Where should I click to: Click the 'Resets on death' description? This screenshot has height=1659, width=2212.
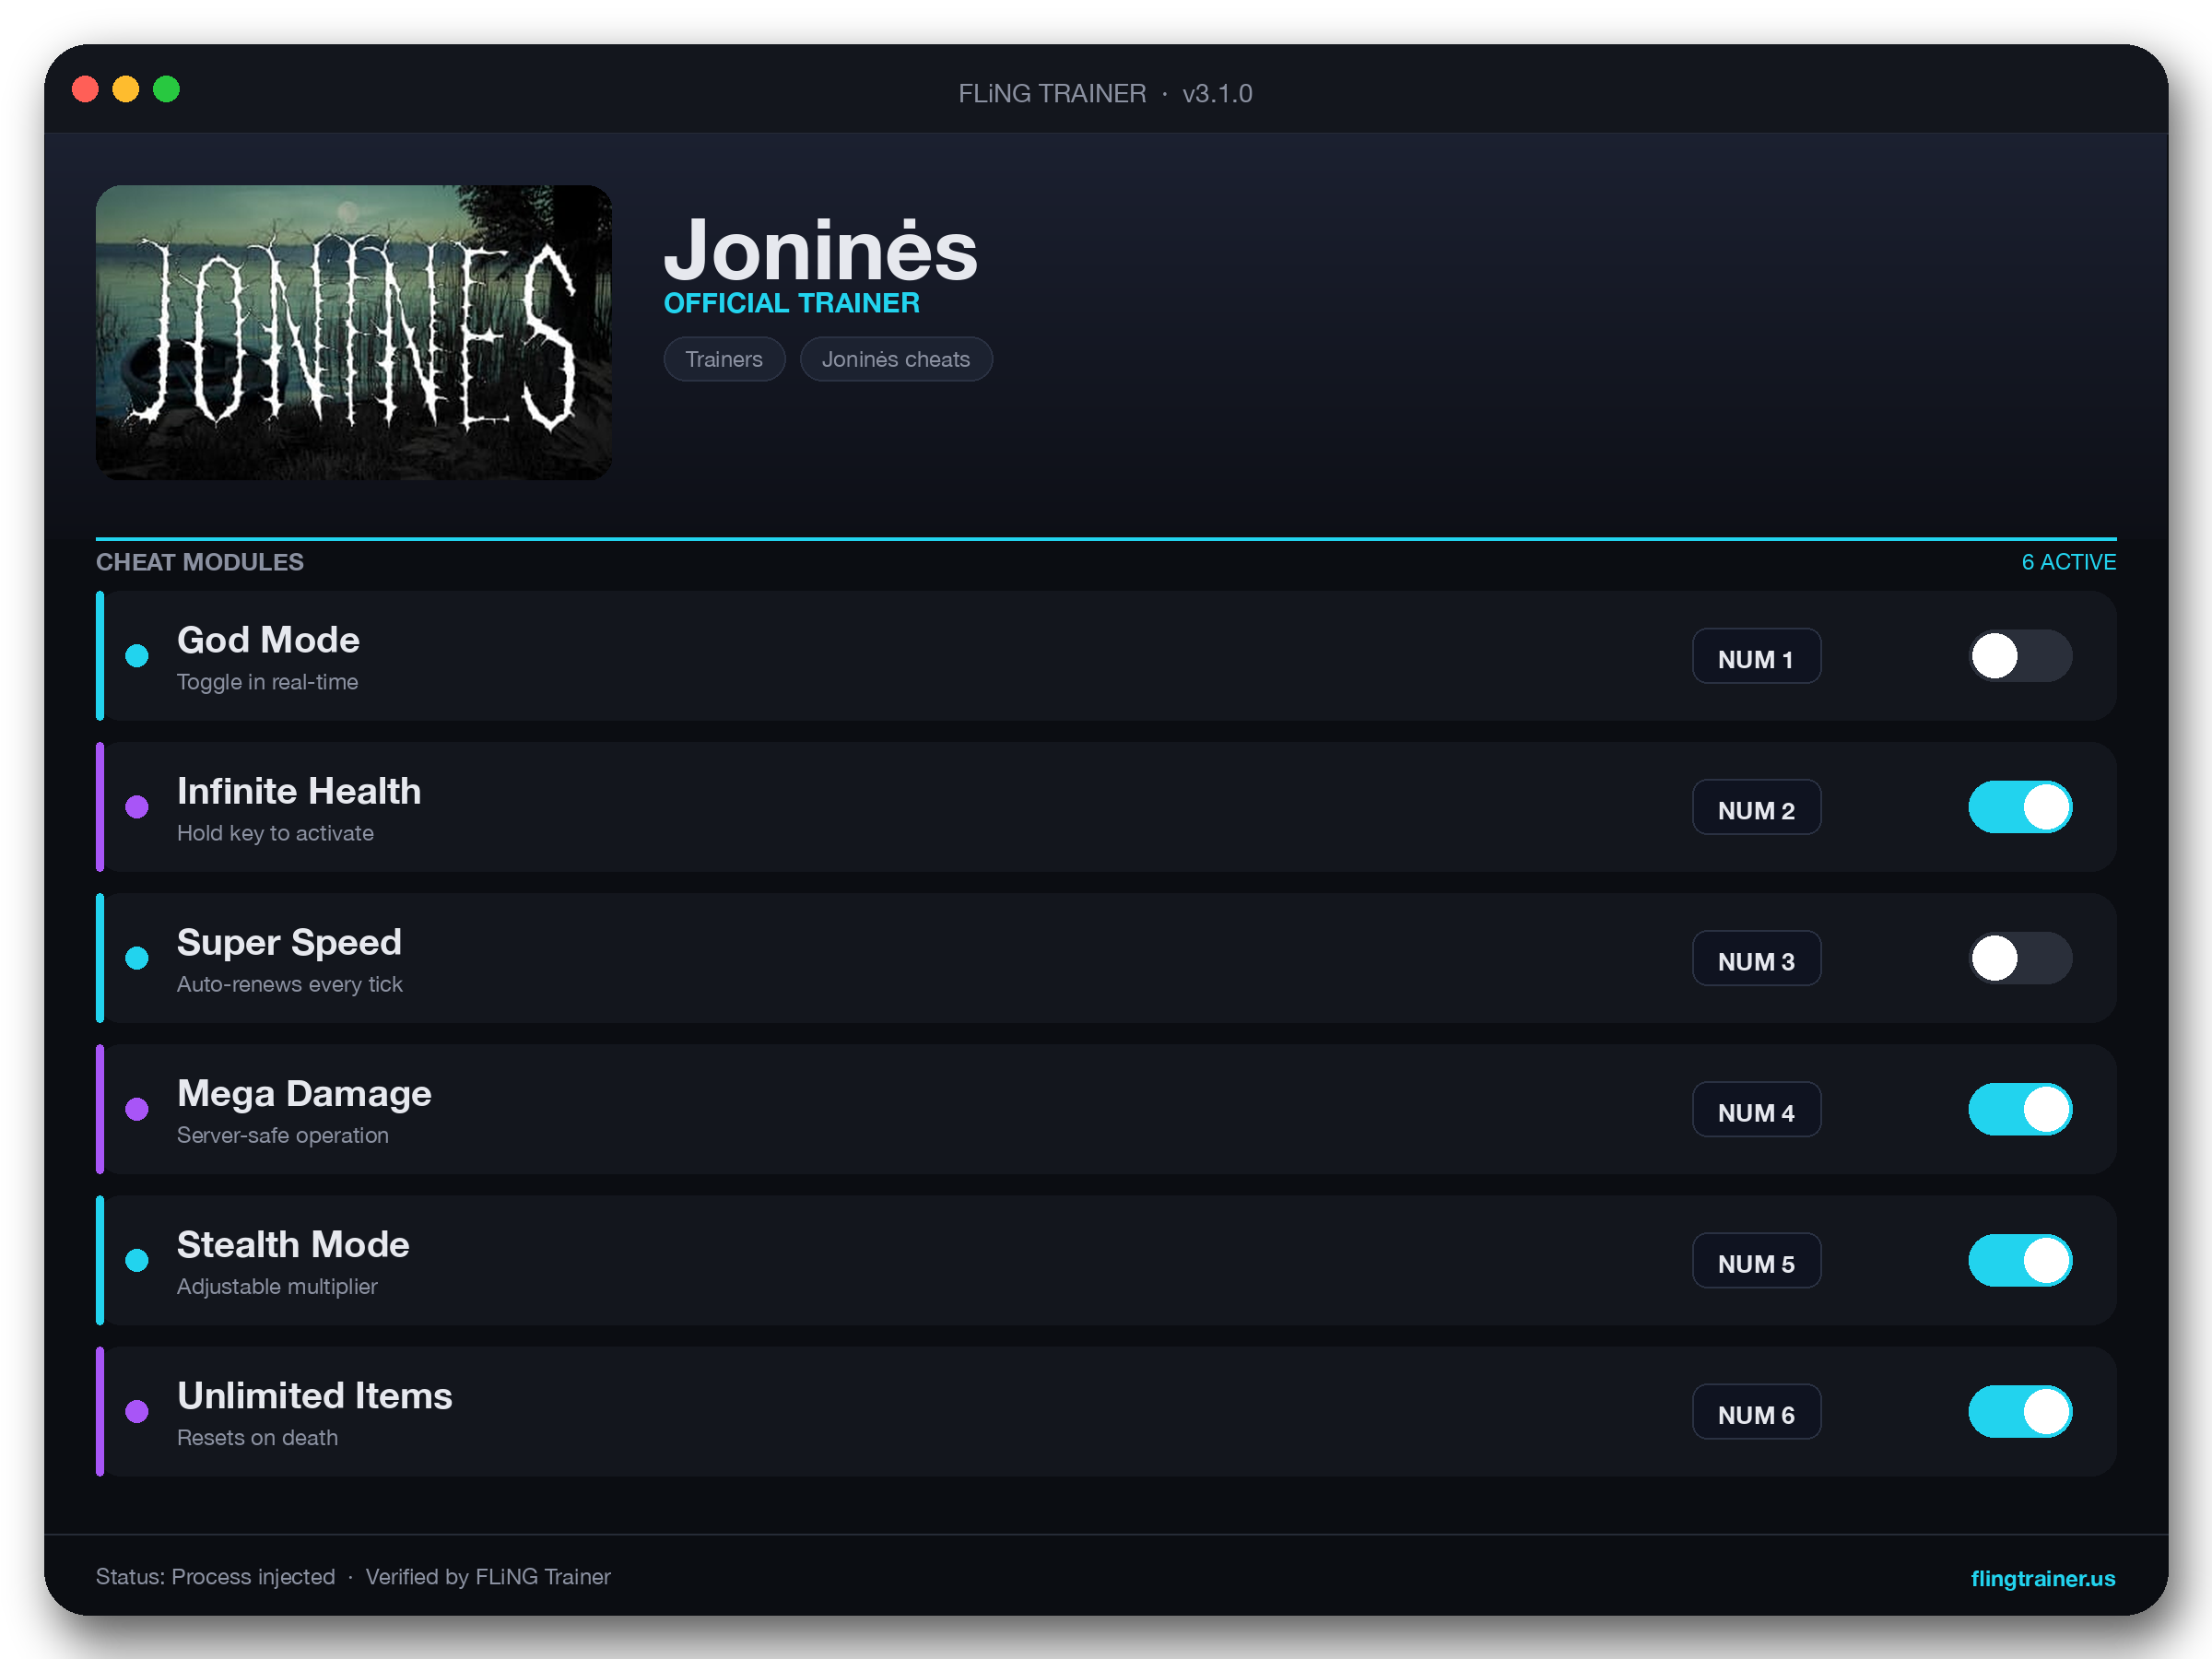tap(257, 1437)
